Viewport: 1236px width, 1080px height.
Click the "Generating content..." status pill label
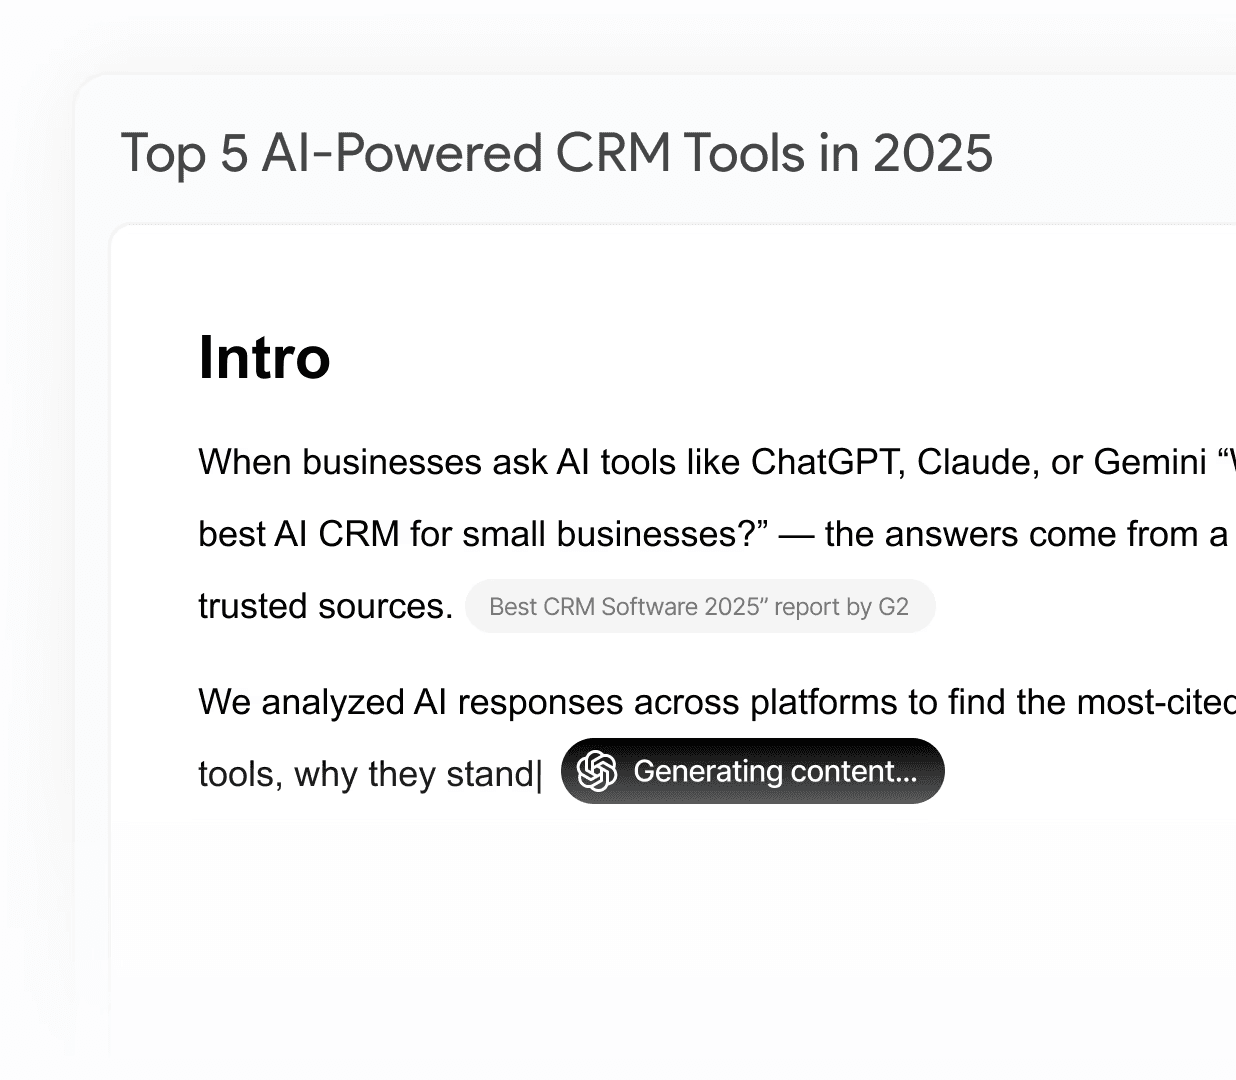775,771
